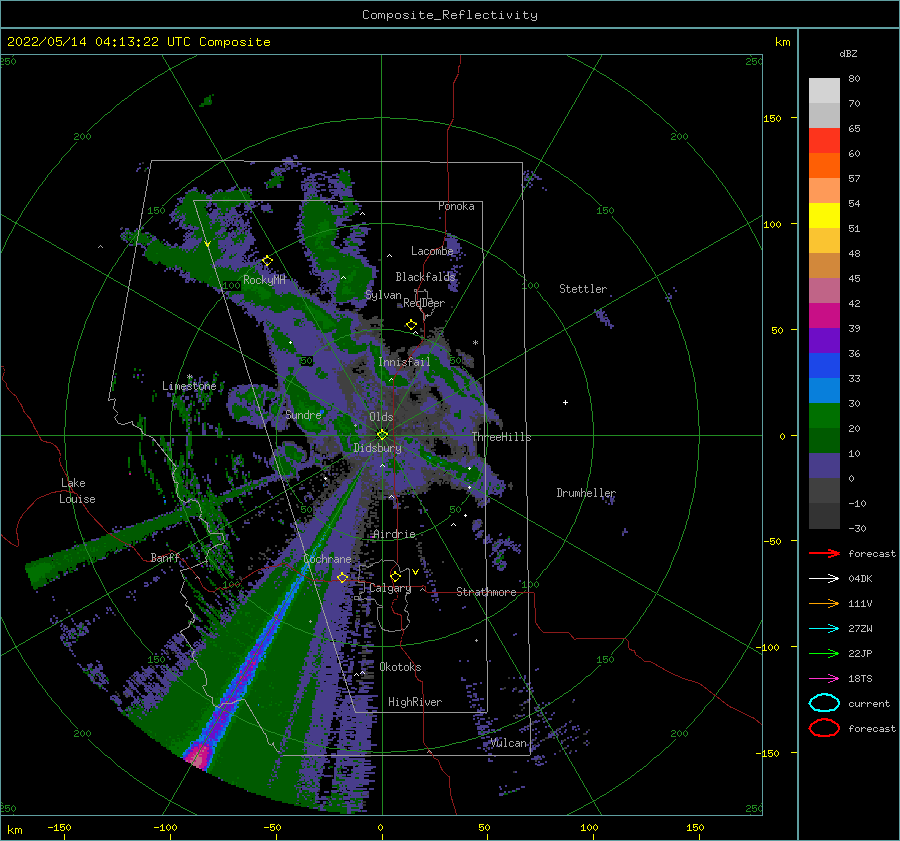Image resolution: width=900 pixels, height=841 pixels.
Task: Click the yellow diamond marker near Red Deer
Action: [411, 325]
